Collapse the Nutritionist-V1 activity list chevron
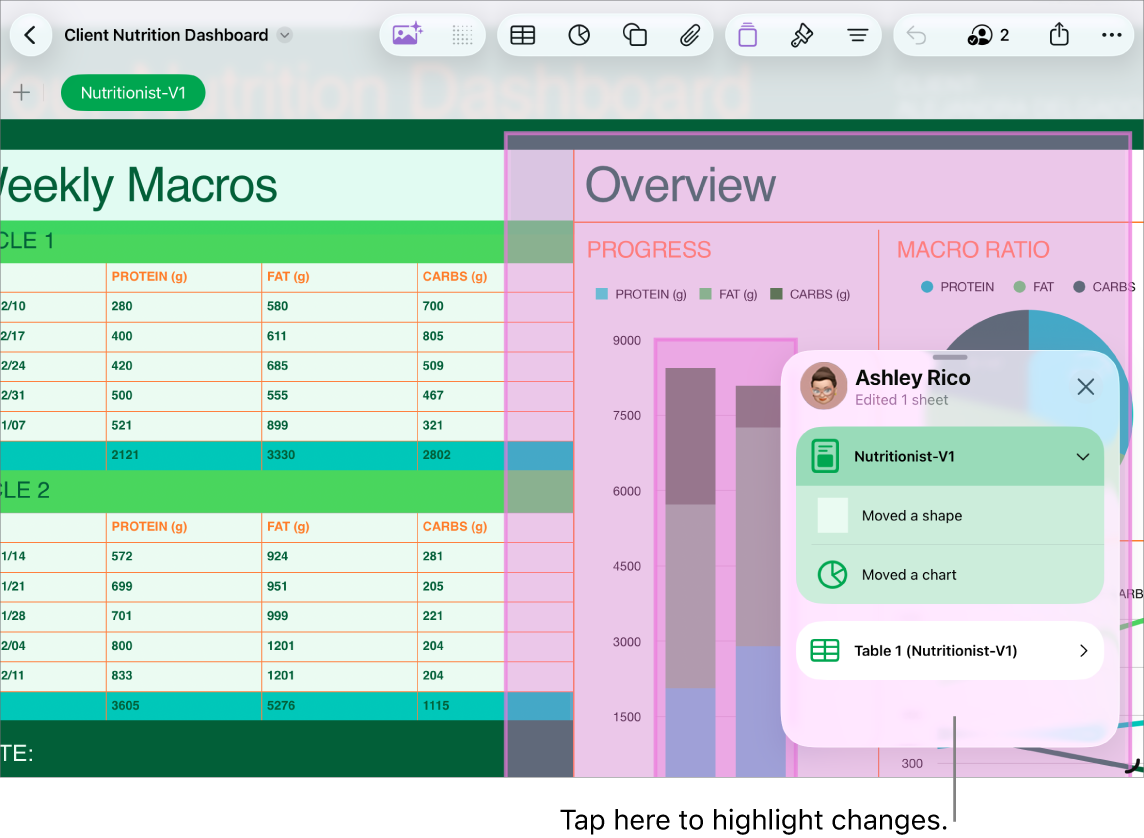This screenshot has height=838, width=1144. pos(1082,457)
